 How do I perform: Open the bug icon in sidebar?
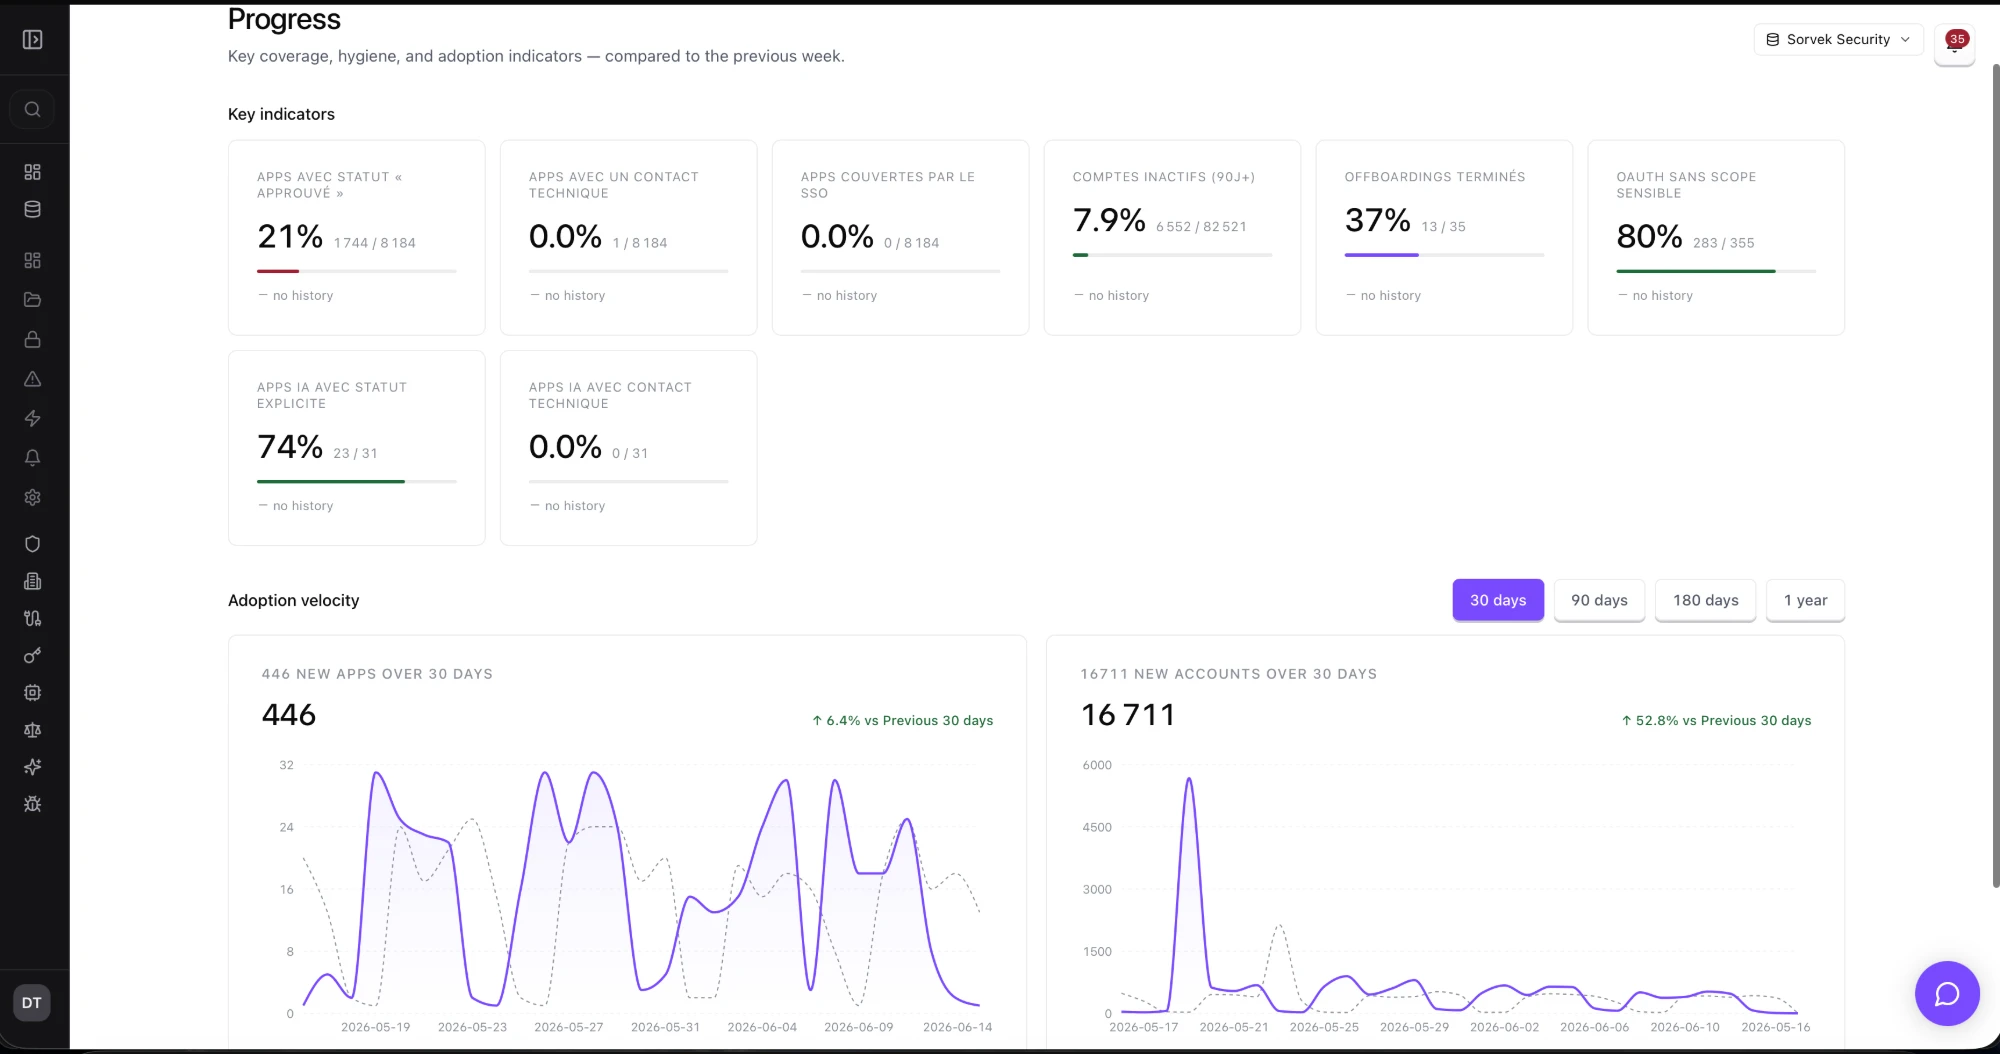(x=32, y=804)
